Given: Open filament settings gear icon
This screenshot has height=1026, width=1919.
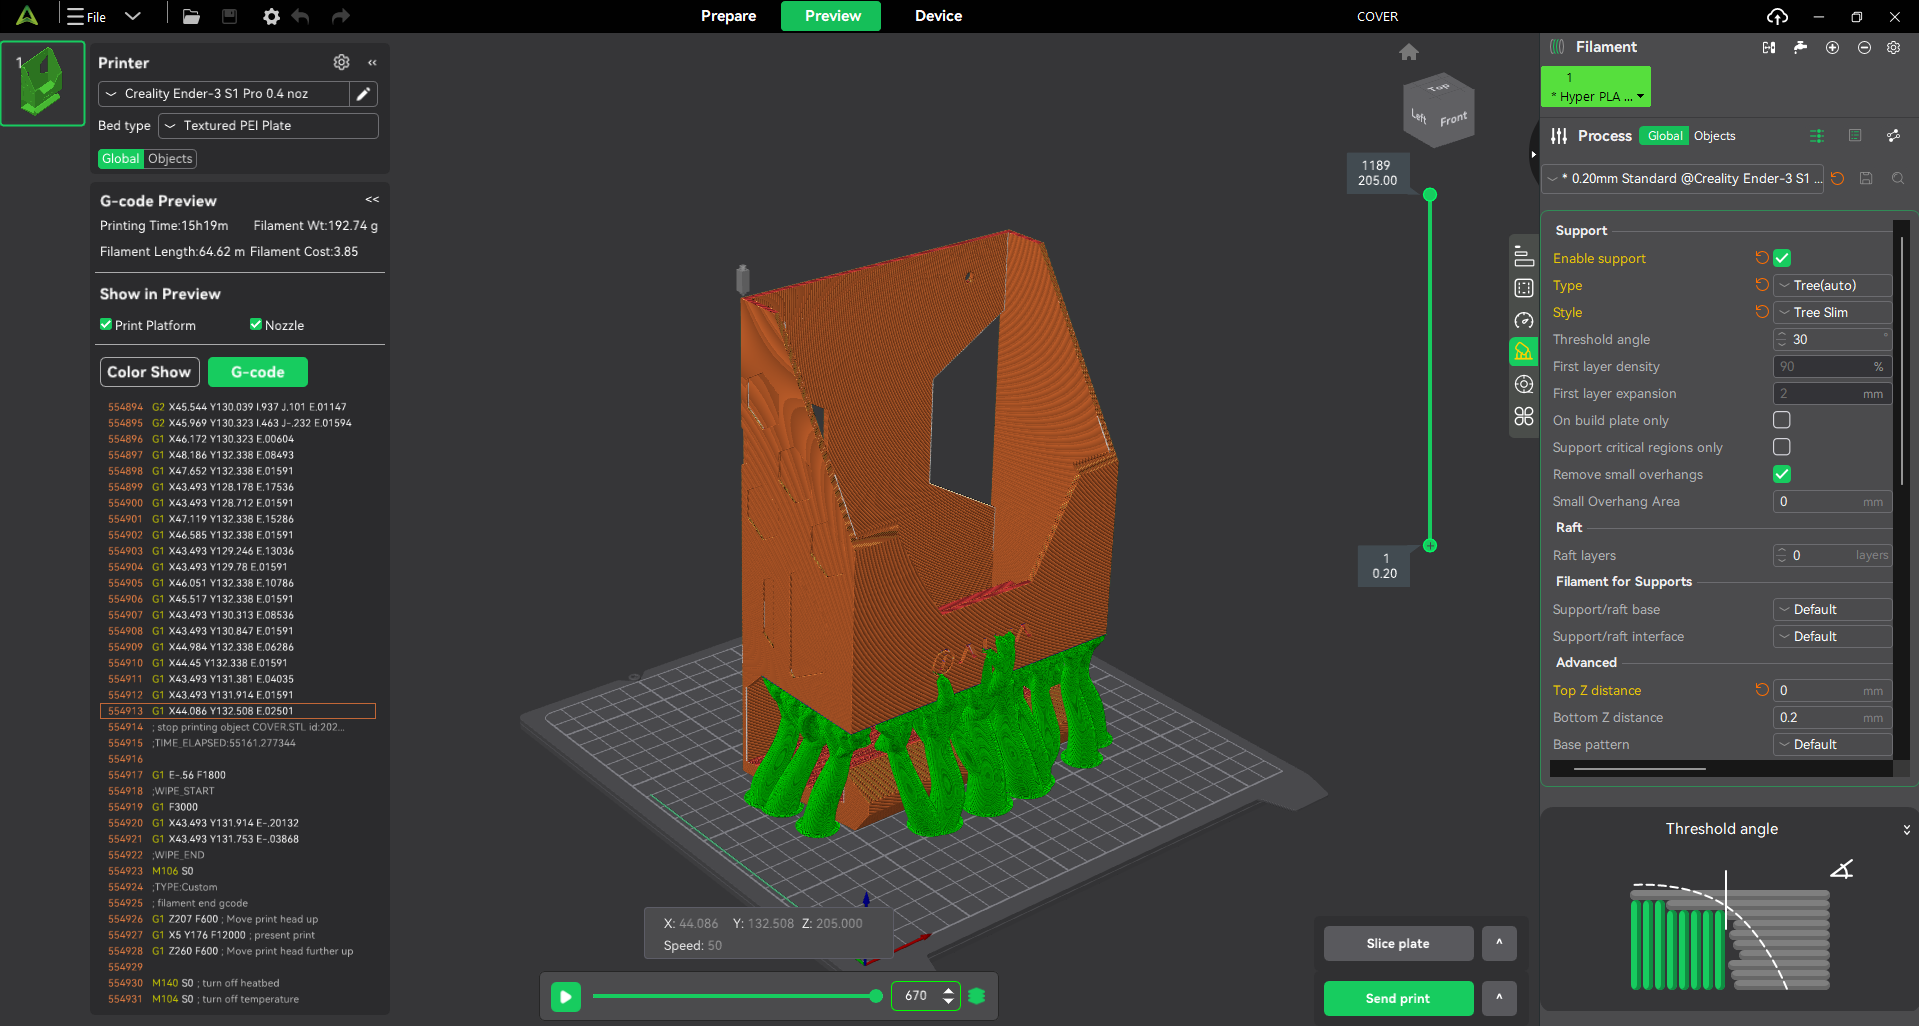Looking at the screenshot, I should point(1893,47).
